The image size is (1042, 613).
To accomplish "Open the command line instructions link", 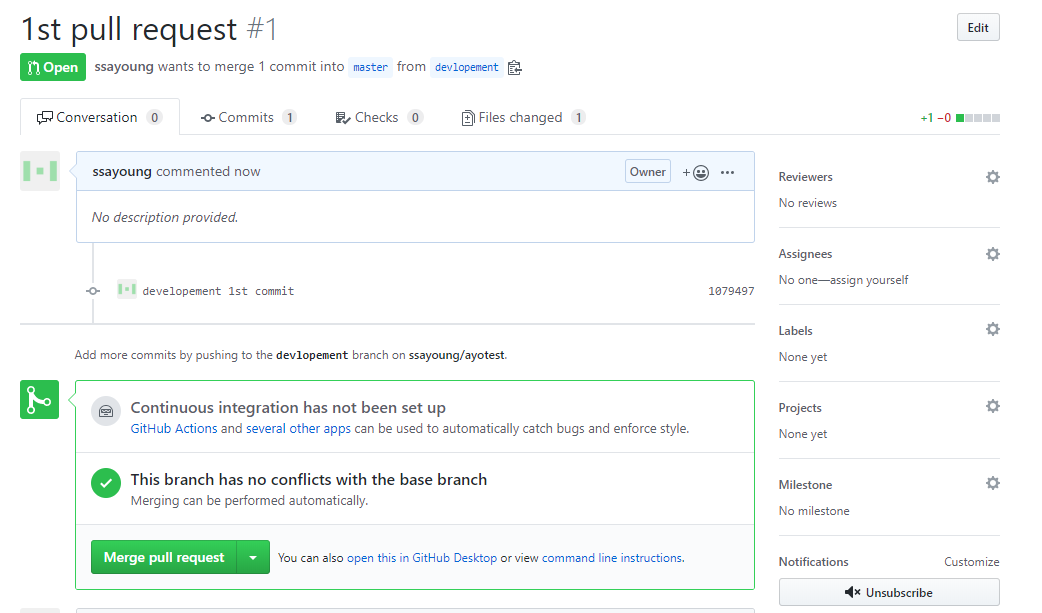I will click(x=612, y=558).
